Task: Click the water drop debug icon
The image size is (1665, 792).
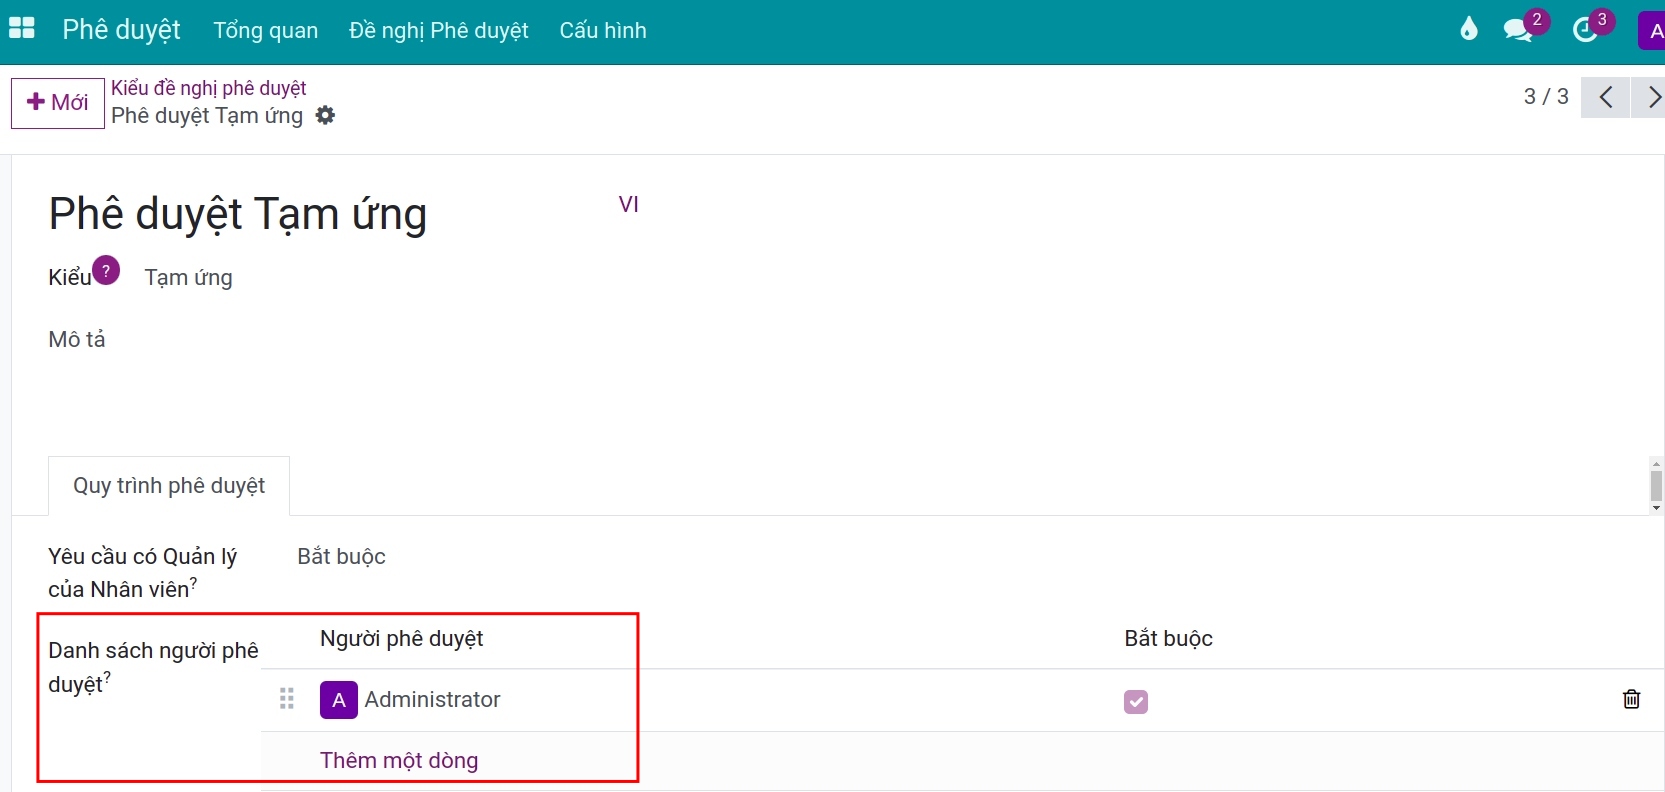Action: 1468,29
